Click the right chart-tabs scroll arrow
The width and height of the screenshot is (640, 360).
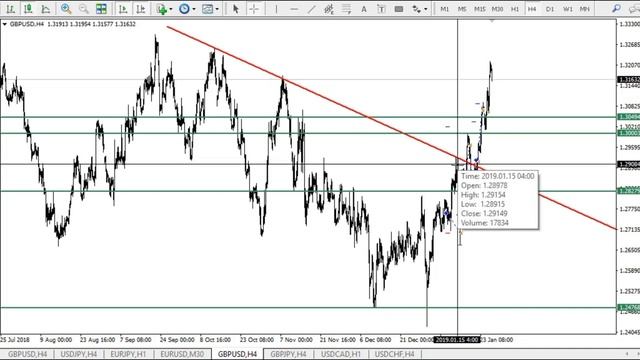[637, 354]
